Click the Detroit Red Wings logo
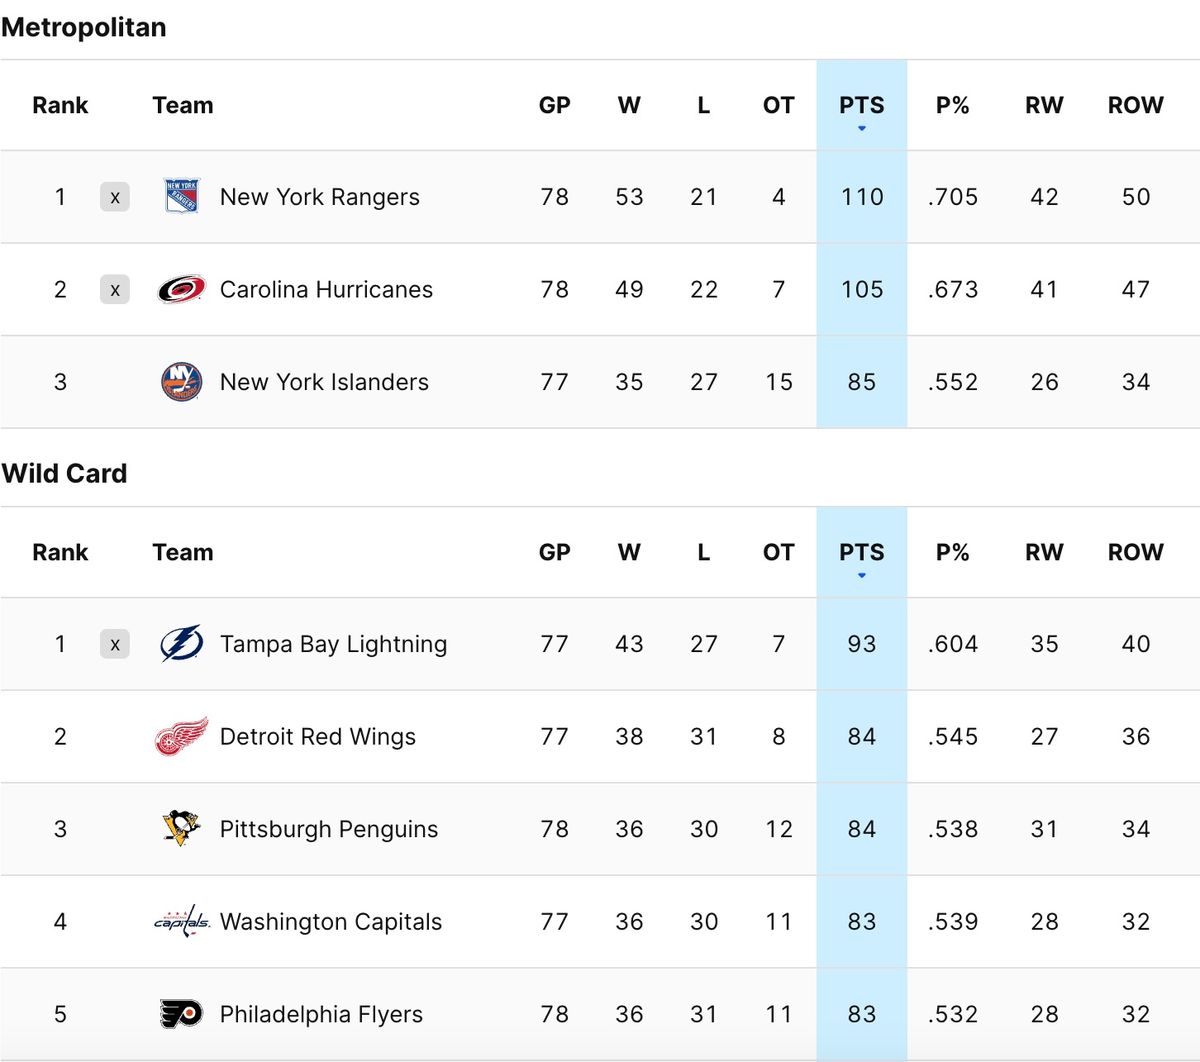The width and height of the screenshot is (1200, 1062). 182,737
